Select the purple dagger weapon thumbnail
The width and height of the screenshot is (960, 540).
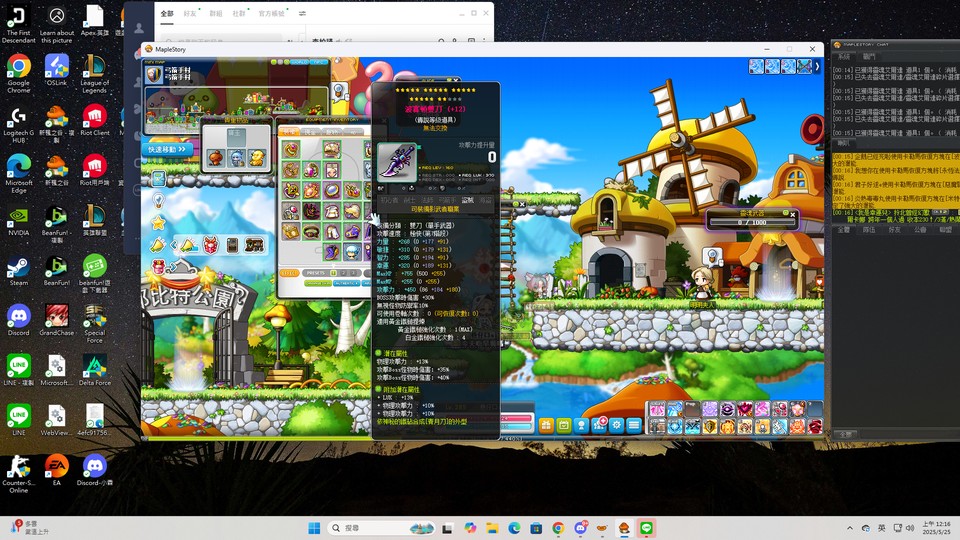397,161
